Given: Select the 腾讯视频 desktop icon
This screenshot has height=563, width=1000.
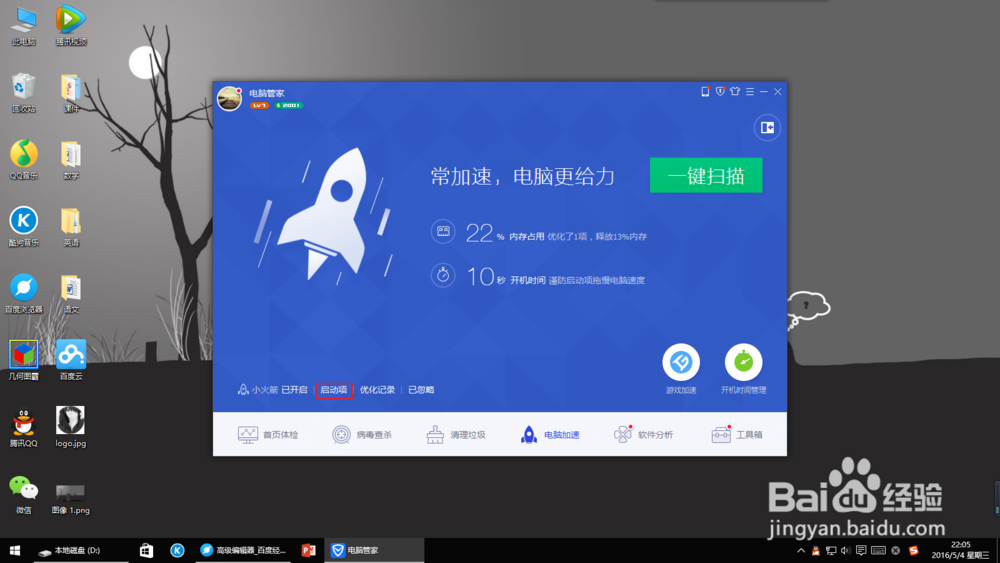Looking at the screenshot, I should (x=71, y=26).
